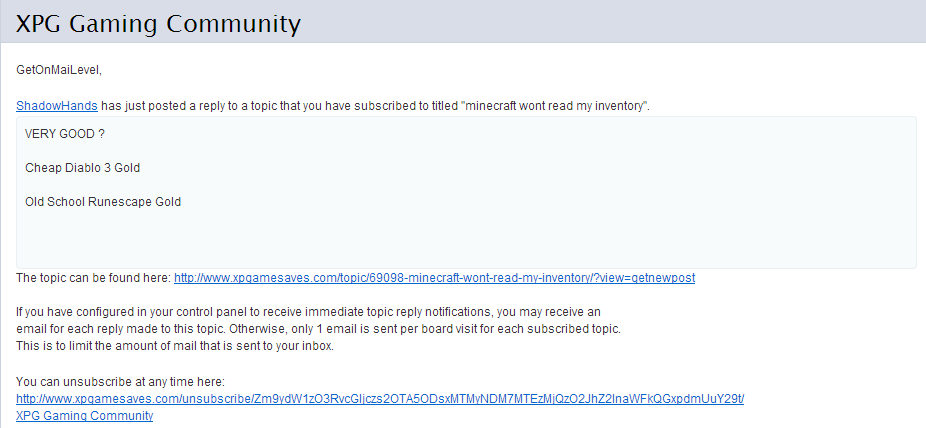Viewport: 926px width, 428px height.
Task: Click 'The topic can be found here:' label
Action: (93, 278)
